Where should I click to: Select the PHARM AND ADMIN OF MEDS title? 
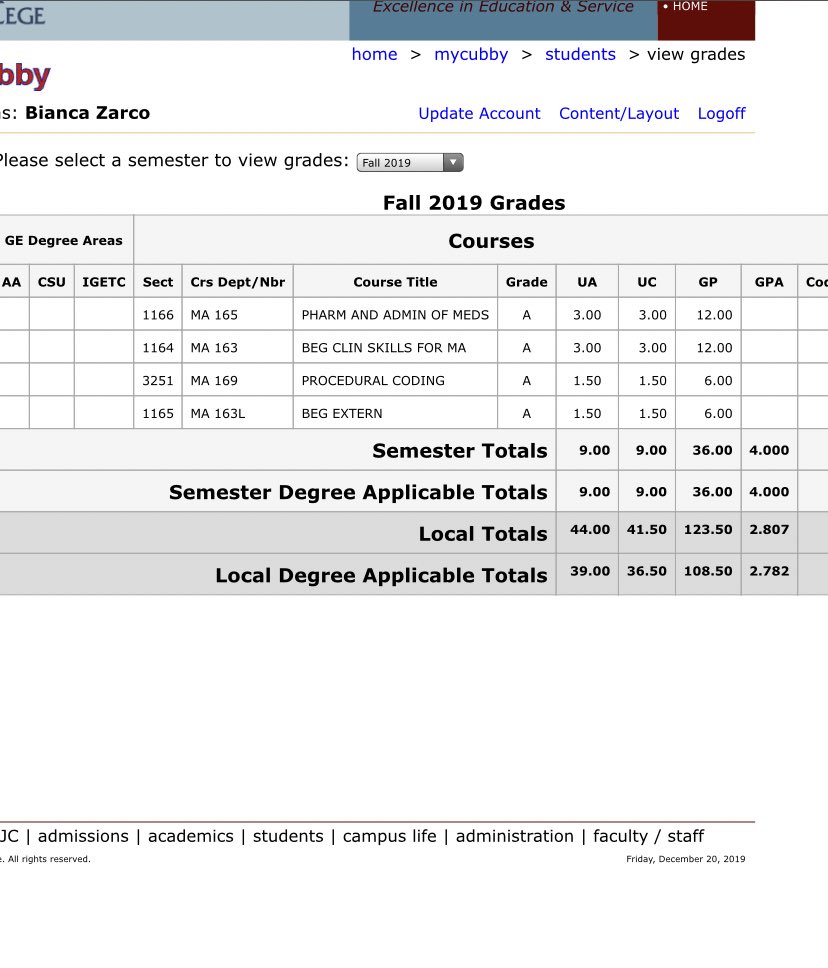tap(395, 315)
